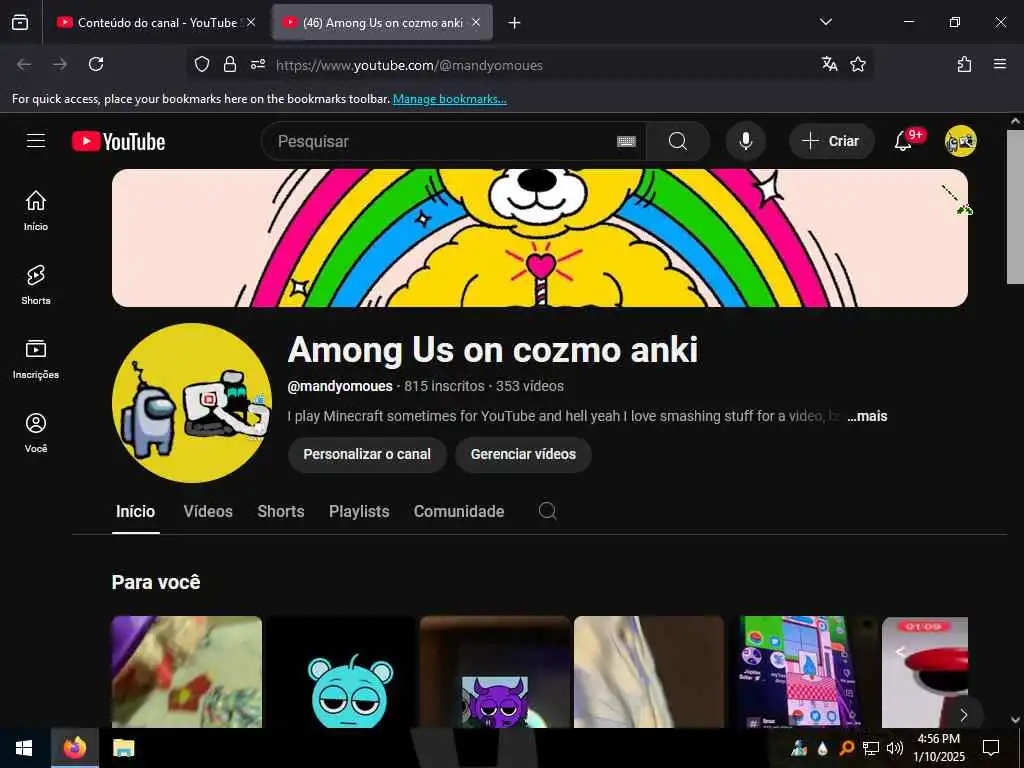The image size is (1024, 768).
Task: Open the tracking protection shield icon
Action: (202, 64)
